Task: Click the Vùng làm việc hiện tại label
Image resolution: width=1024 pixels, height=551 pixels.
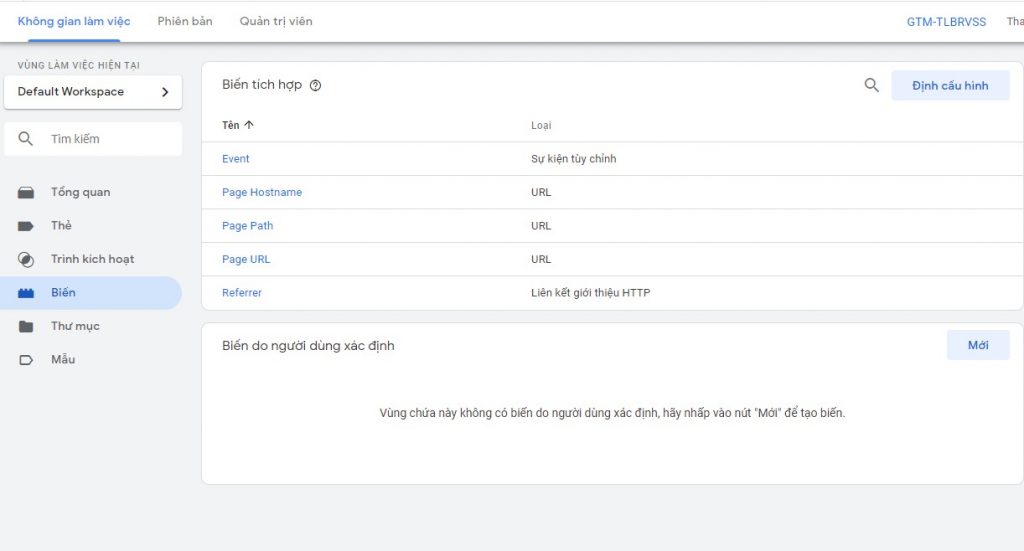Action: (x=78, y=65)
